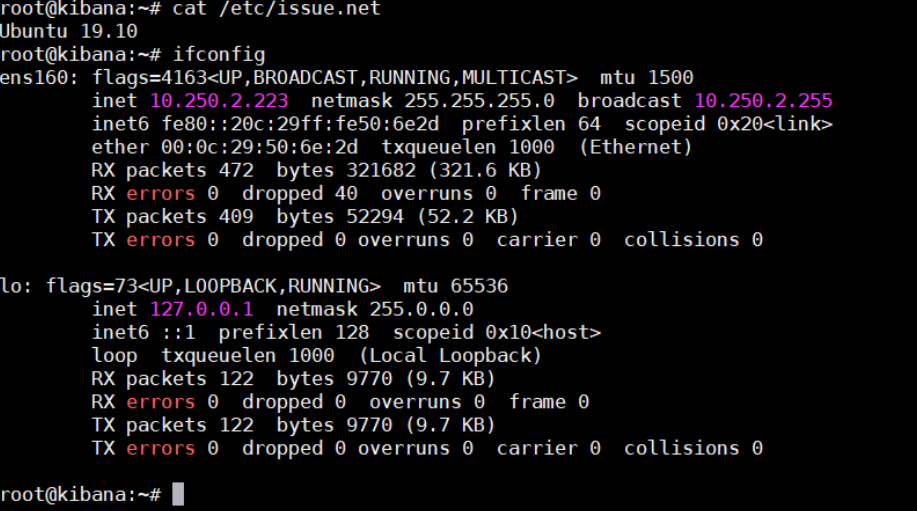
Task: Click the ifconfig command text
Action: pos(219,54)
